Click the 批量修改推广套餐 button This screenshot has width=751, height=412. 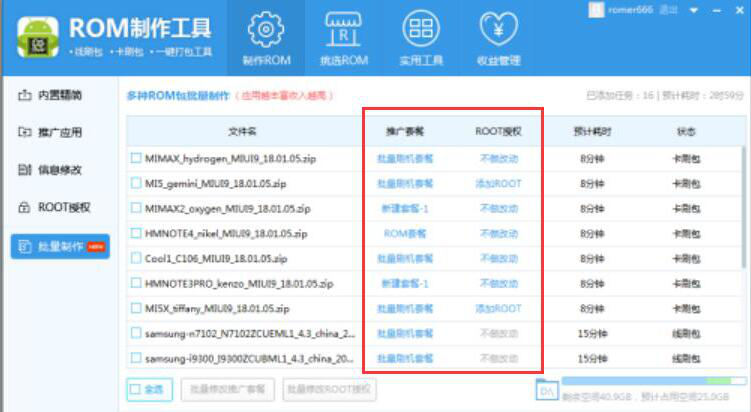click(228, 389)
